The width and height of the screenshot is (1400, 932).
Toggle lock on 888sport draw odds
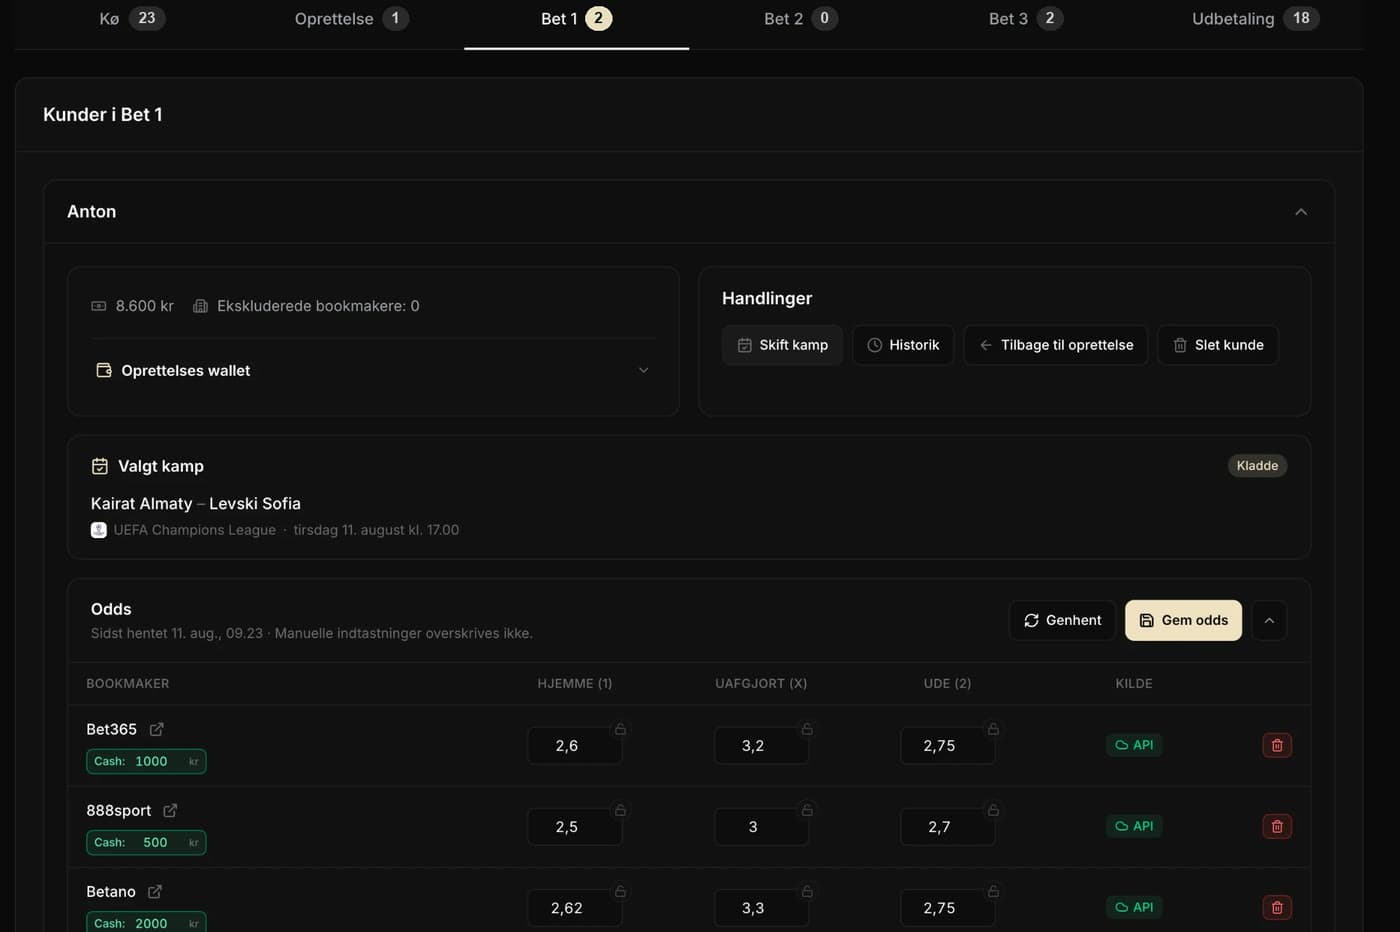point(807,810)
